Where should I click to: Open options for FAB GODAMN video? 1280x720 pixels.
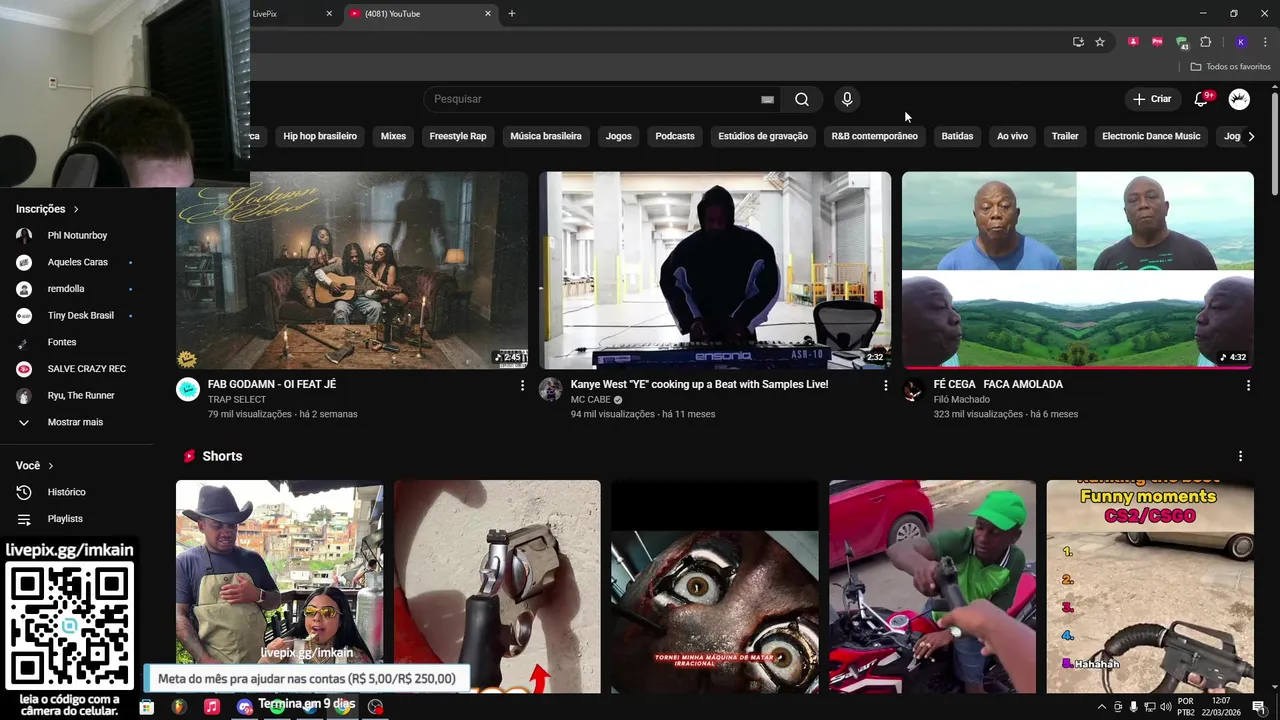[522, 385]
